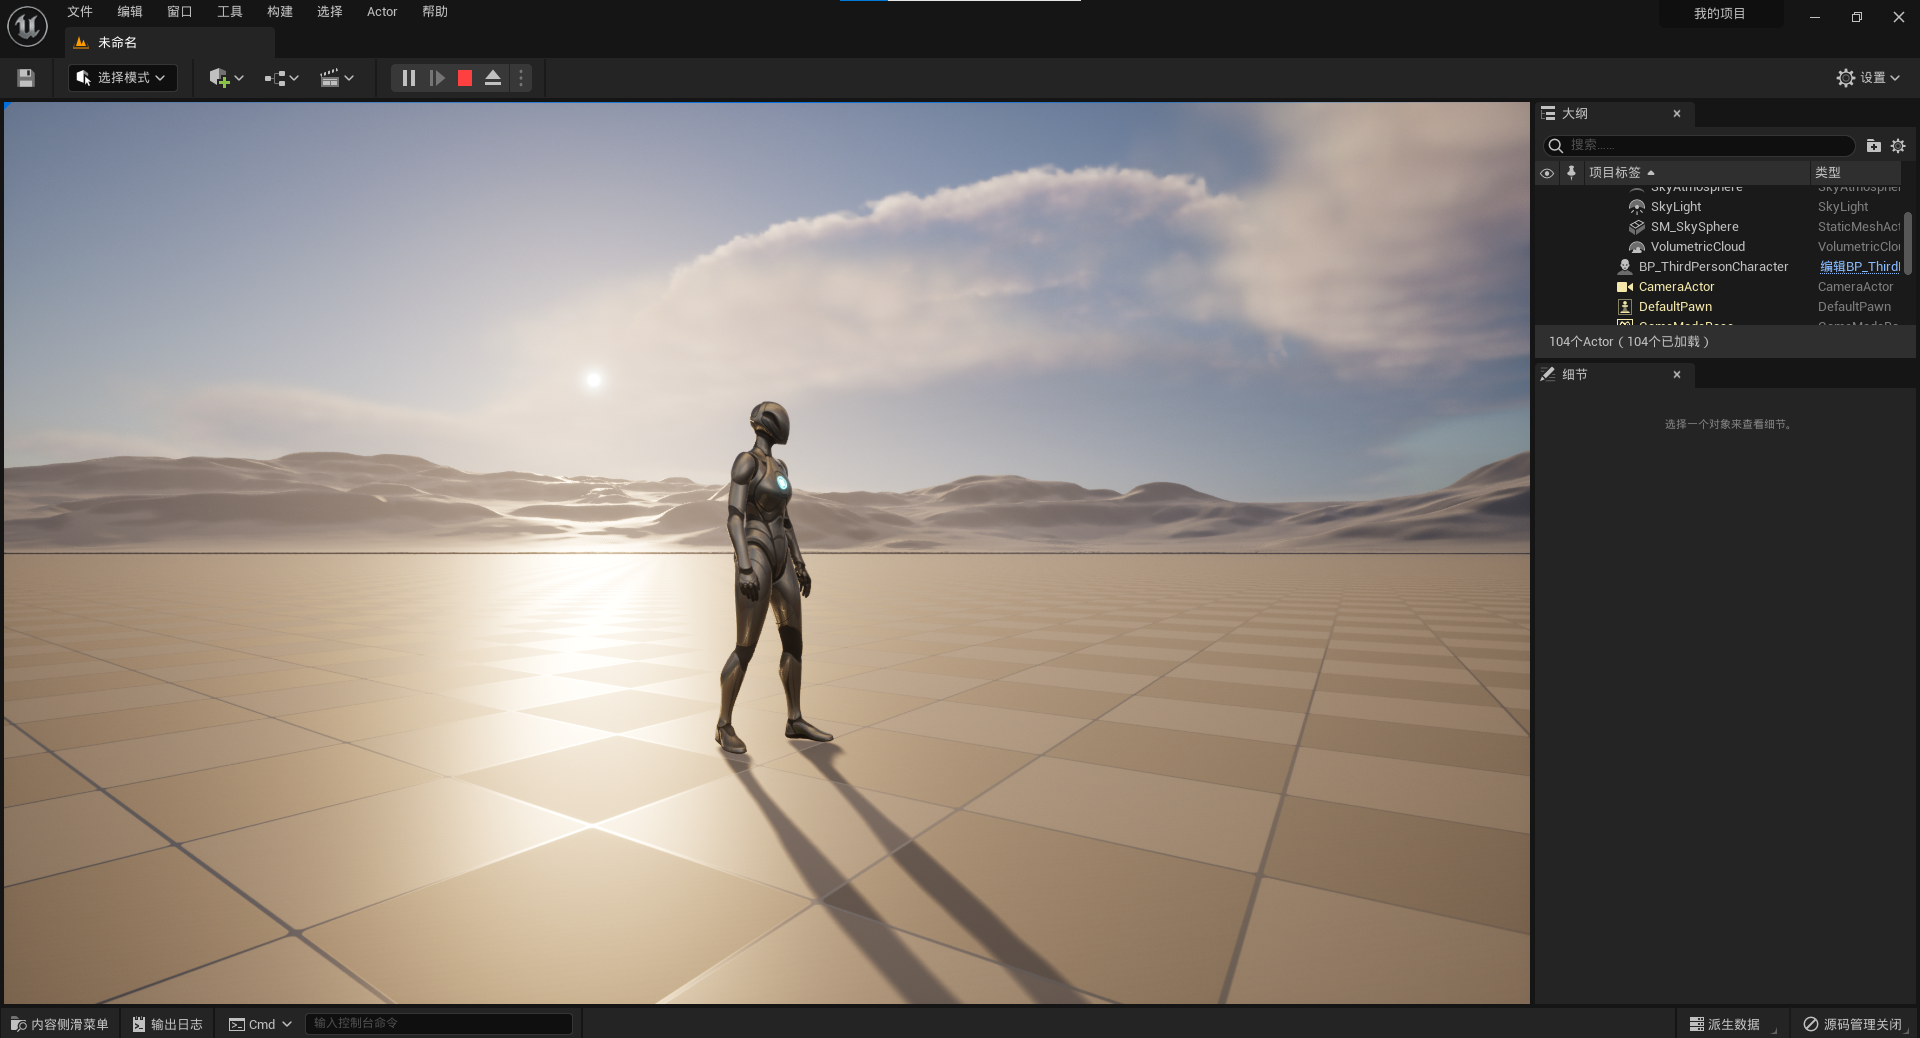Close the 大纲 outliner panel

click(1677, 114)
